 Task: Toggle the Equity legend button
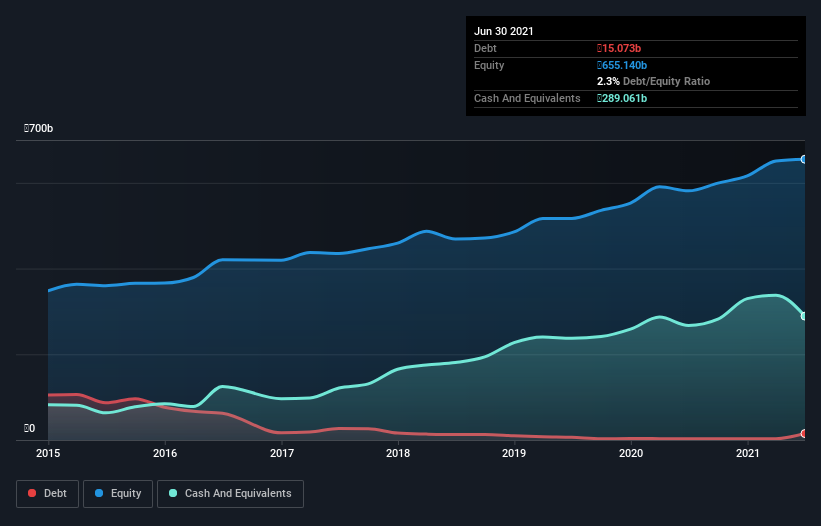118,494
